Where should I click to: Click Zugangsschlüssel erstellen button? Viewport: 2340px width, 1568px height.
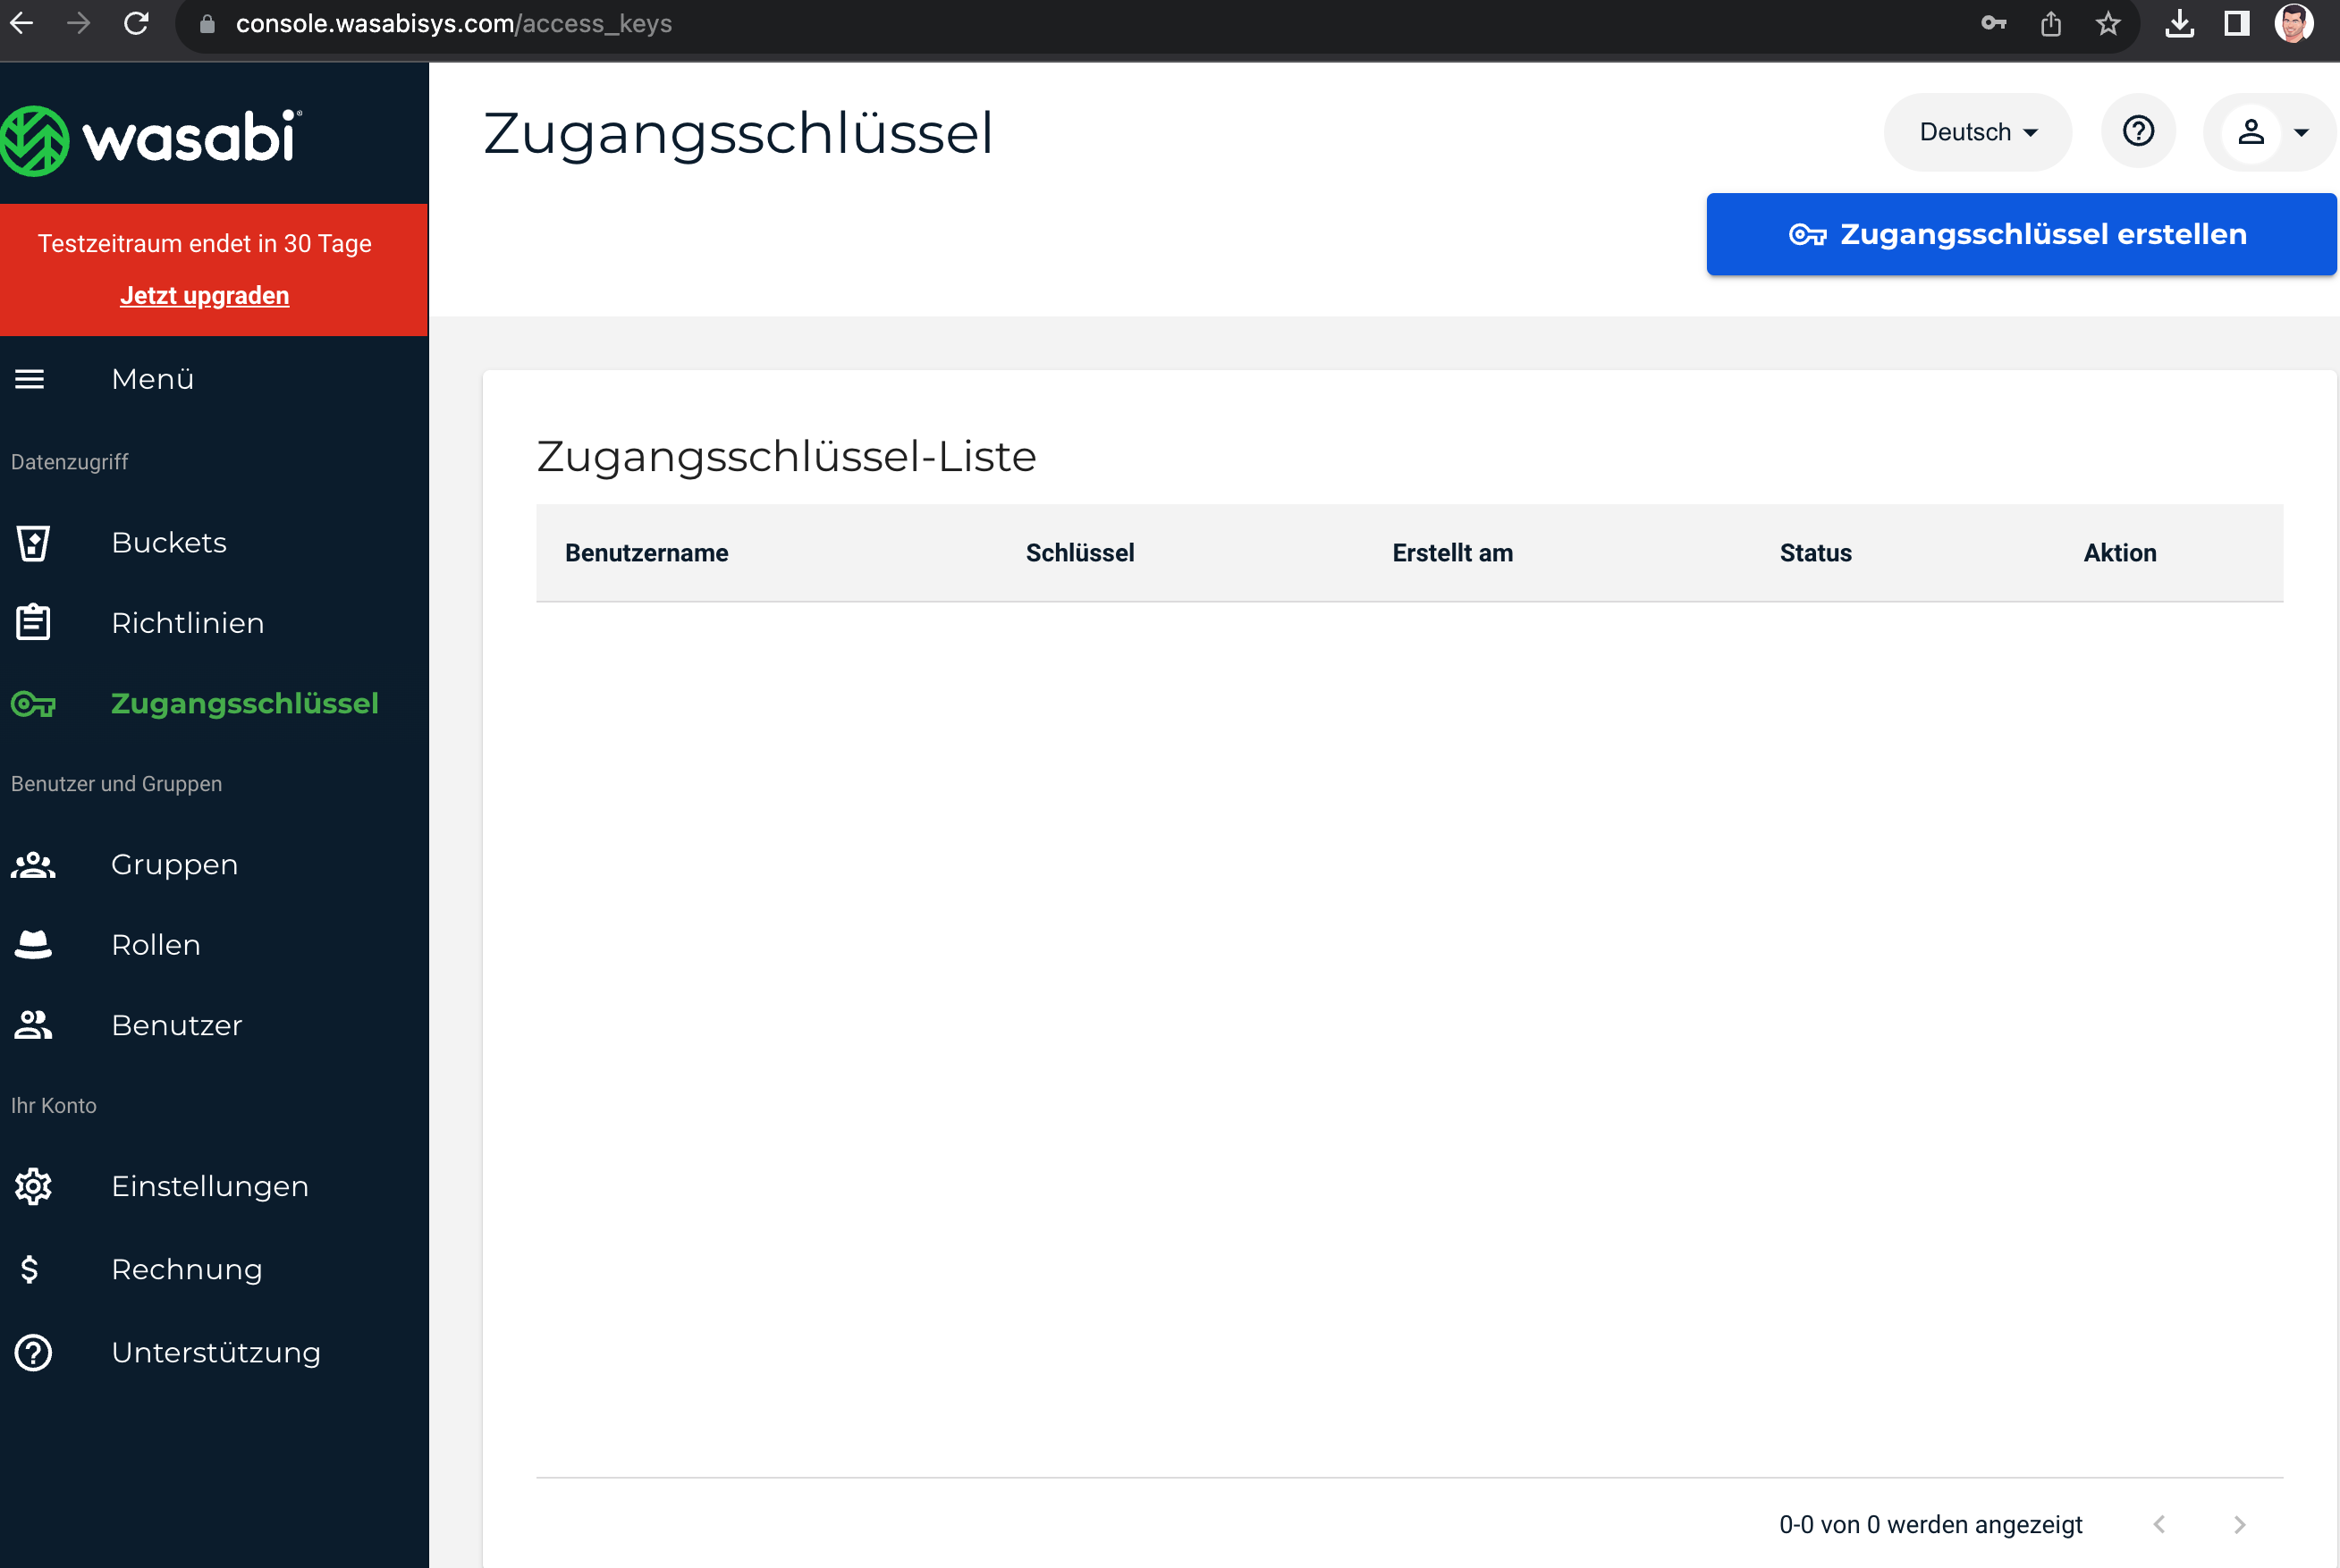point(2021,234)
